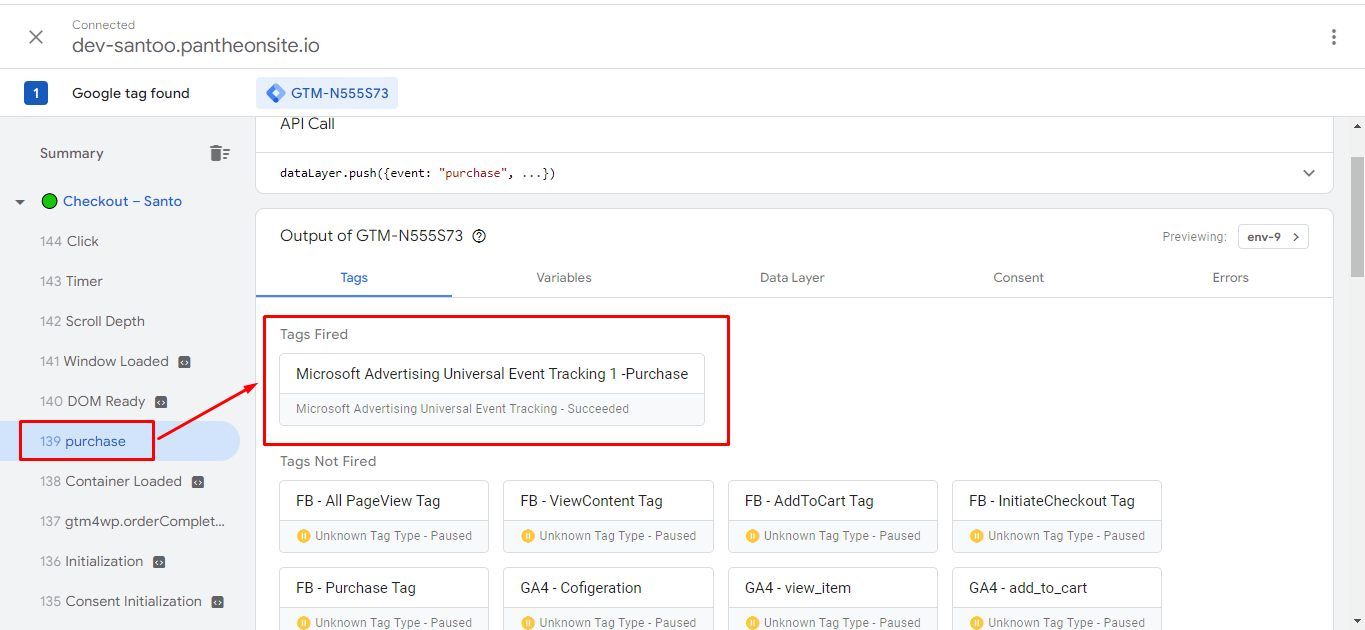Click the green status dot beside Checkout – Santo
Image resolution: width=1365 pixels, height=630 pixels.
[49, 201]
